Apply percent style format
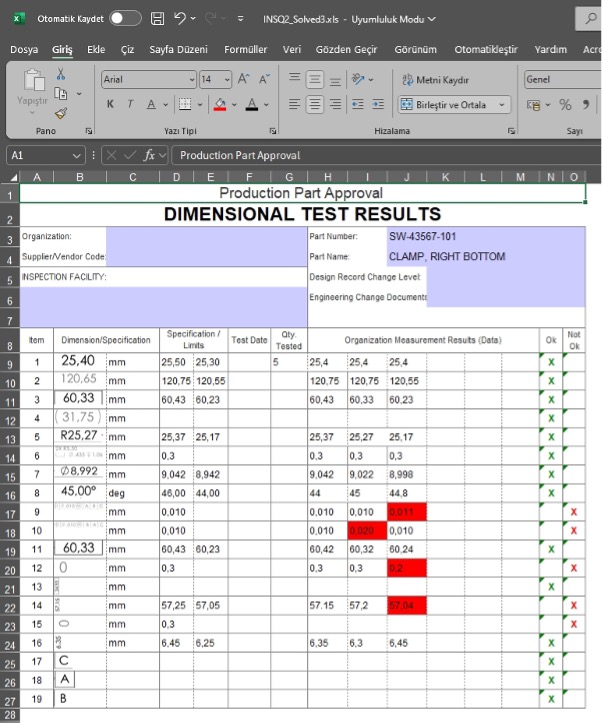 coord(565,105)
